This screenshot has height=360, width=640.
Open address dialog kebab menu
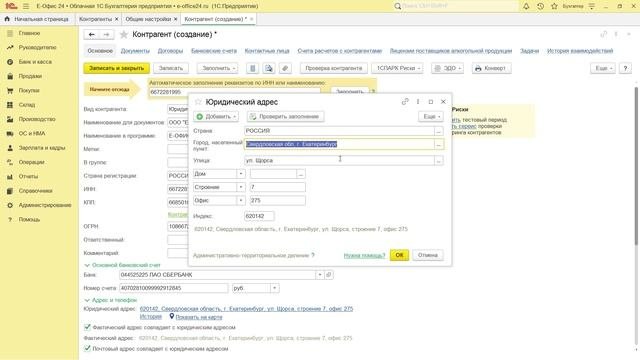[418, 102]
